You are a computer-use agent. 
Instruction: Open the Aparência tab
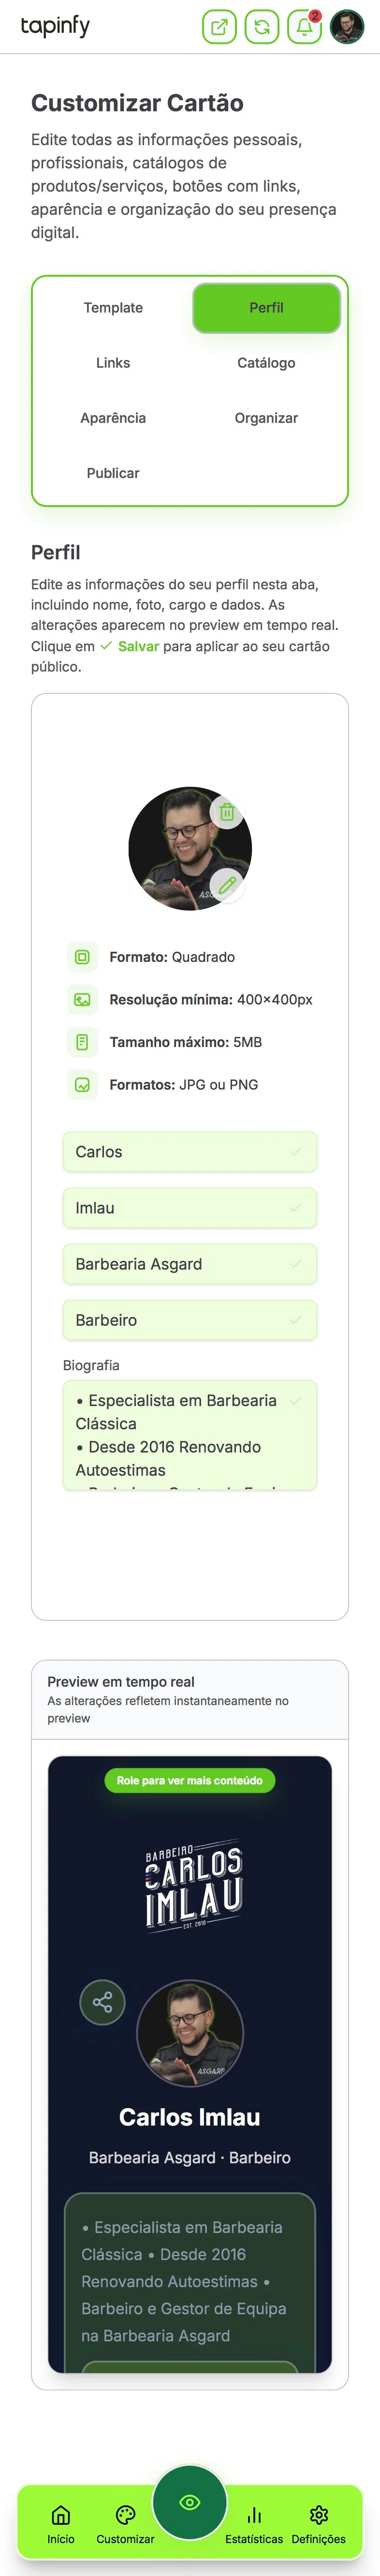click(113, 418)
